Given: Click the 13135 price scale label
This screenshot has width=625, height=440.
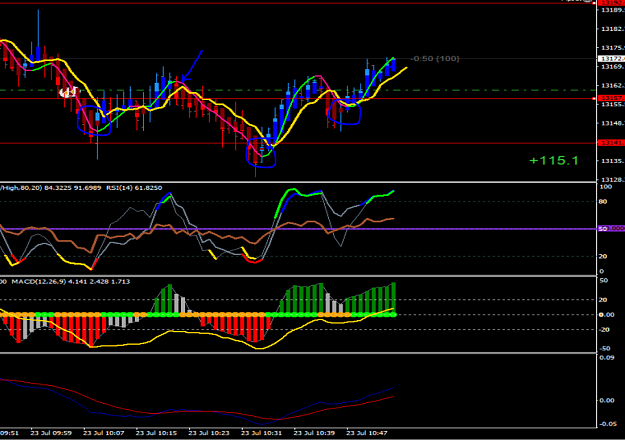Looking at the screenshot, I should tap(613, 161).
